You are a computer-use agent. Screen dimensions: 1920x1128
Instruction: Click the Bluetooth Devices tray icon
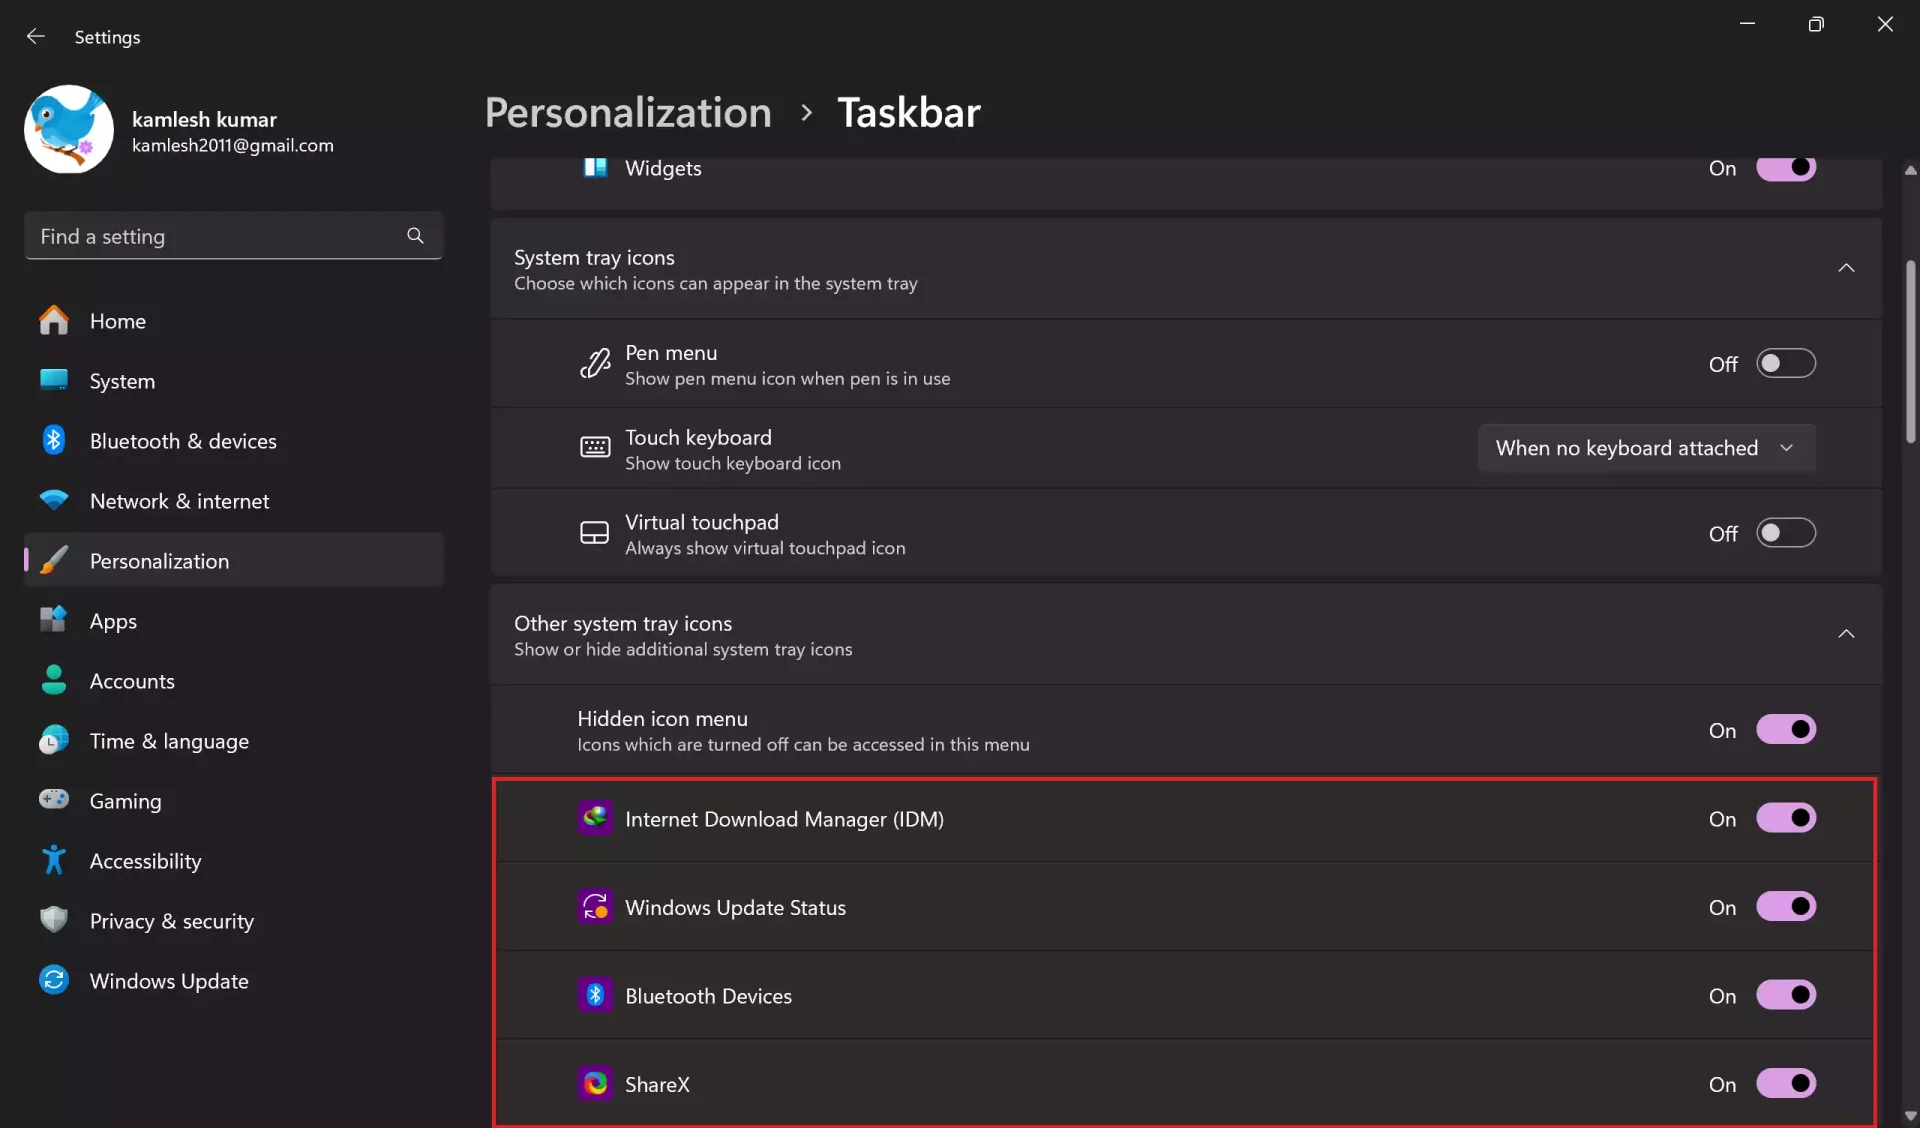coord(595,994)
